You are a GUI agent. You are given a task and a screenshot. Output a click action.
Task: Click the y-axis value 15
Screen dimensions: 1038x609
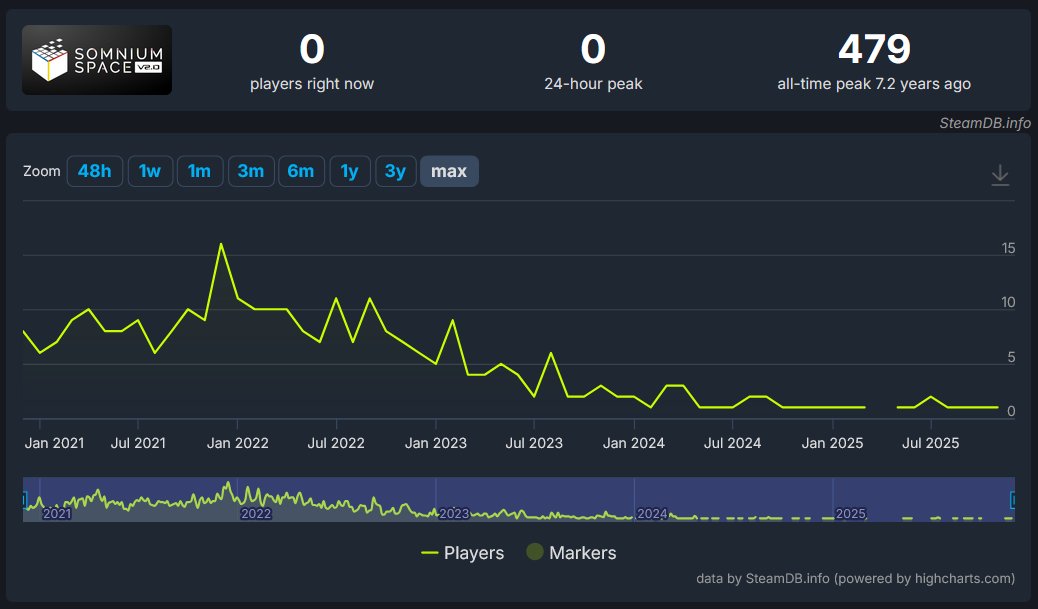point(1008,248)
